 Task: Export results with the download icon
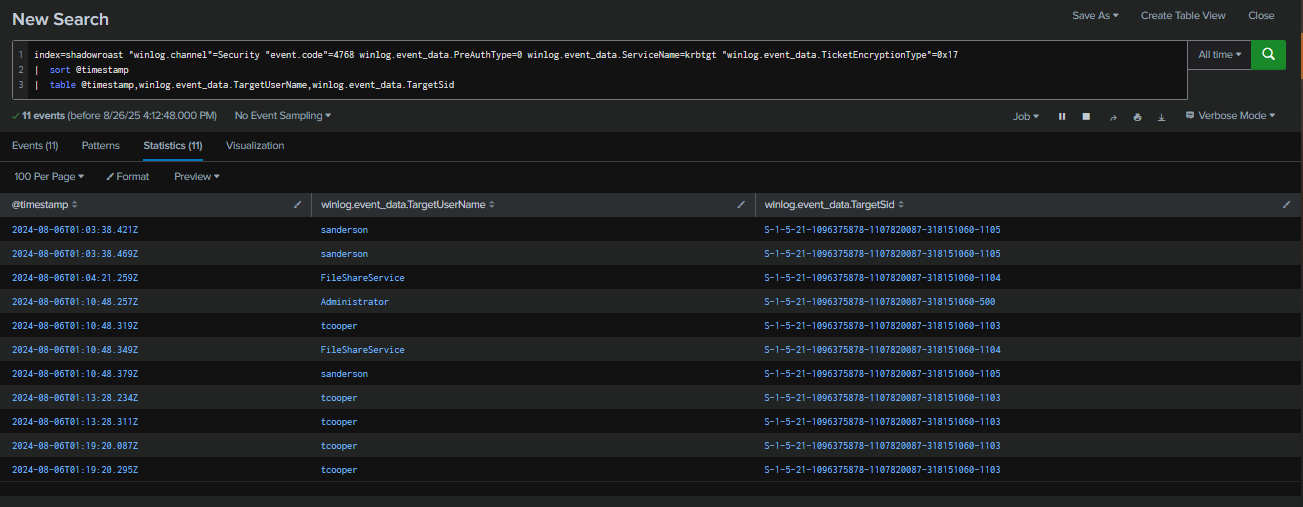click(1161, 117)
